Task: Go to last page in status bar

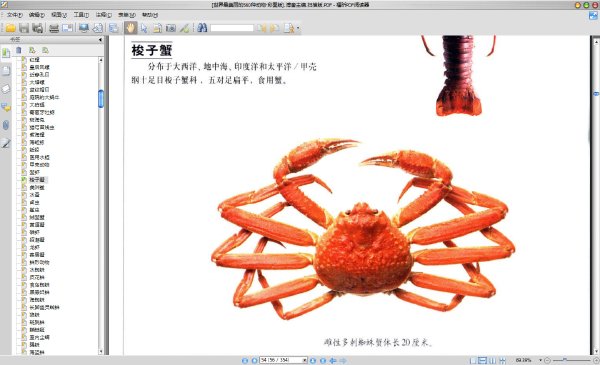Action: click(x=323, y=360)
